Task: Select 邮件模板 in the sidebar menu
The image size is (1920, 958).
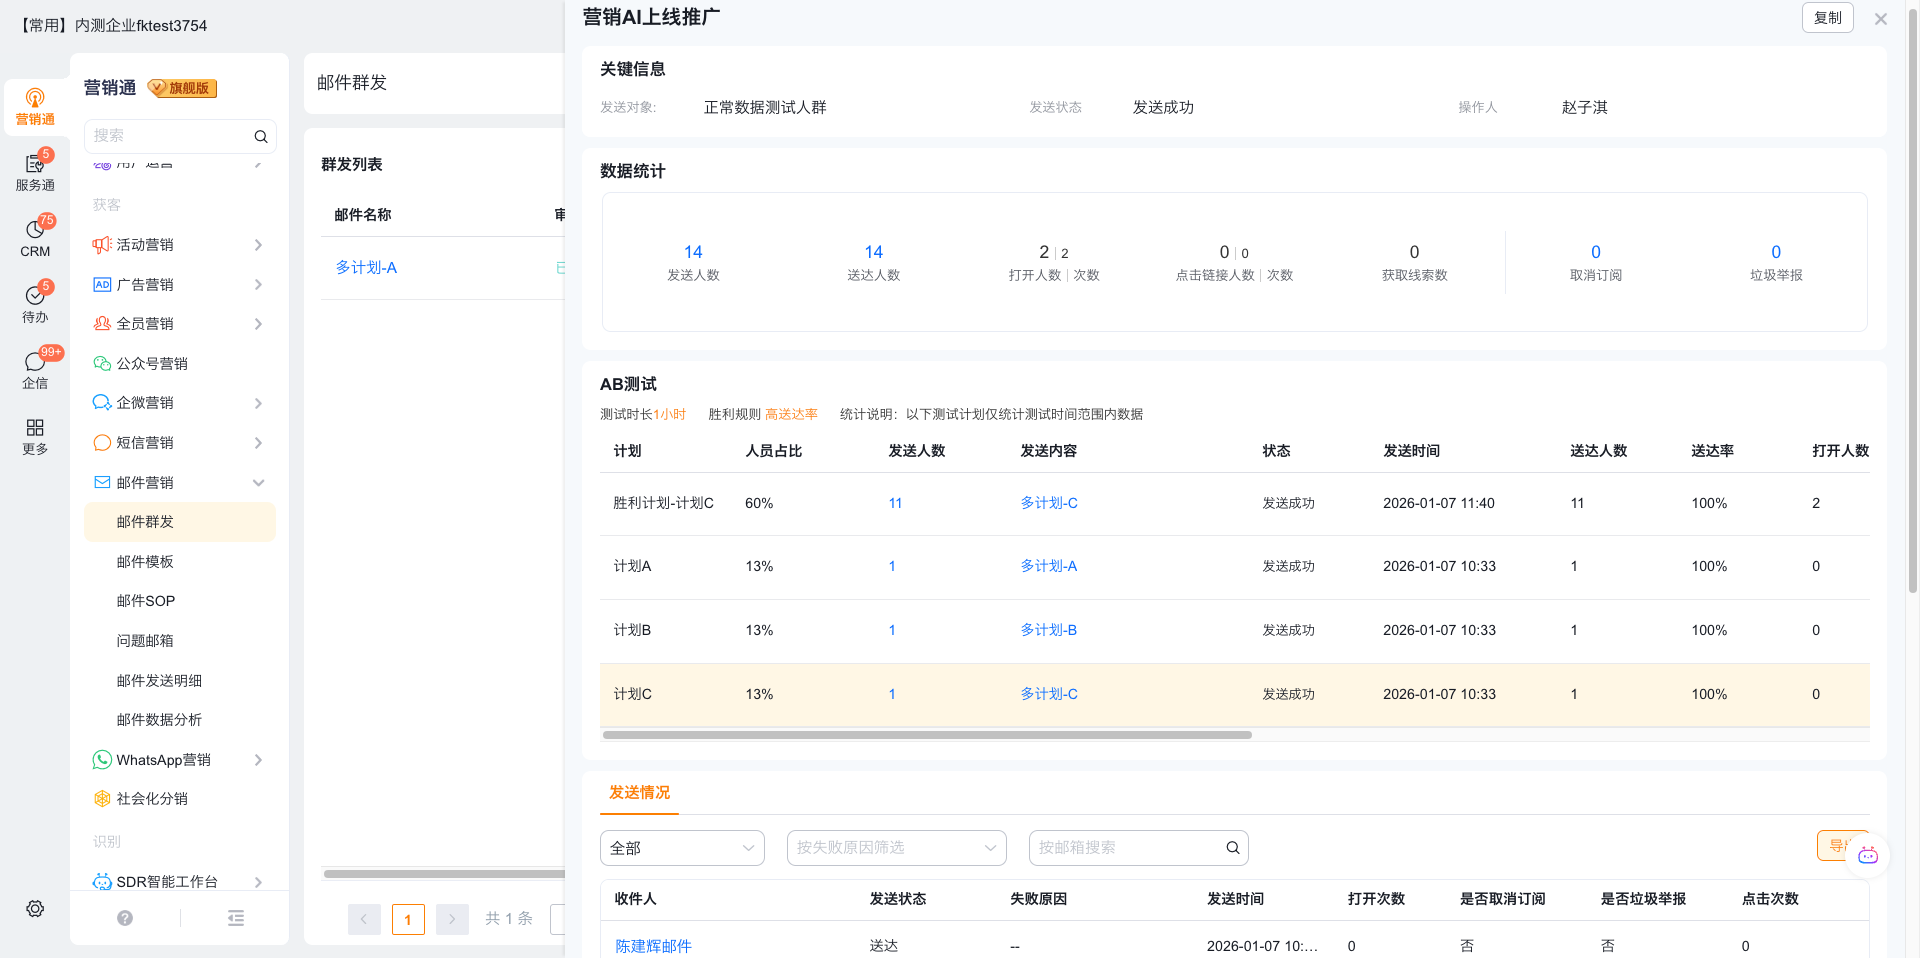Action: 145,562
